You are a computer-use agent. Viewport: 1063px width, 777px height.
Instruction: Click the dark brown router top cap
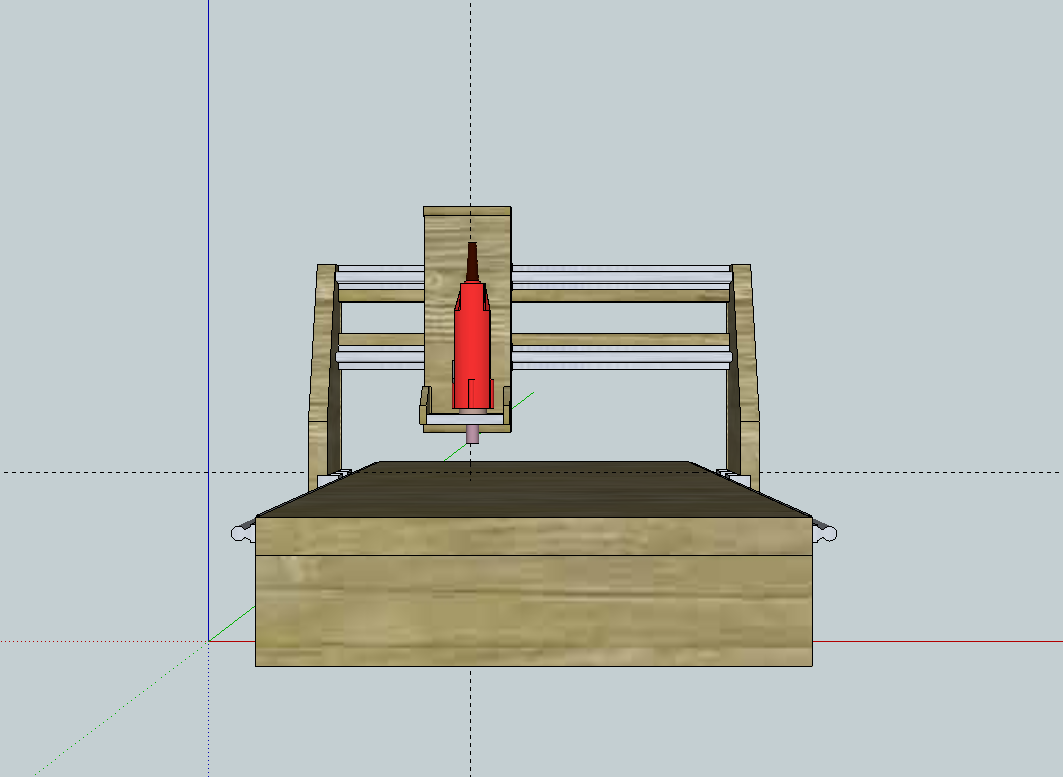click(472, 261)
